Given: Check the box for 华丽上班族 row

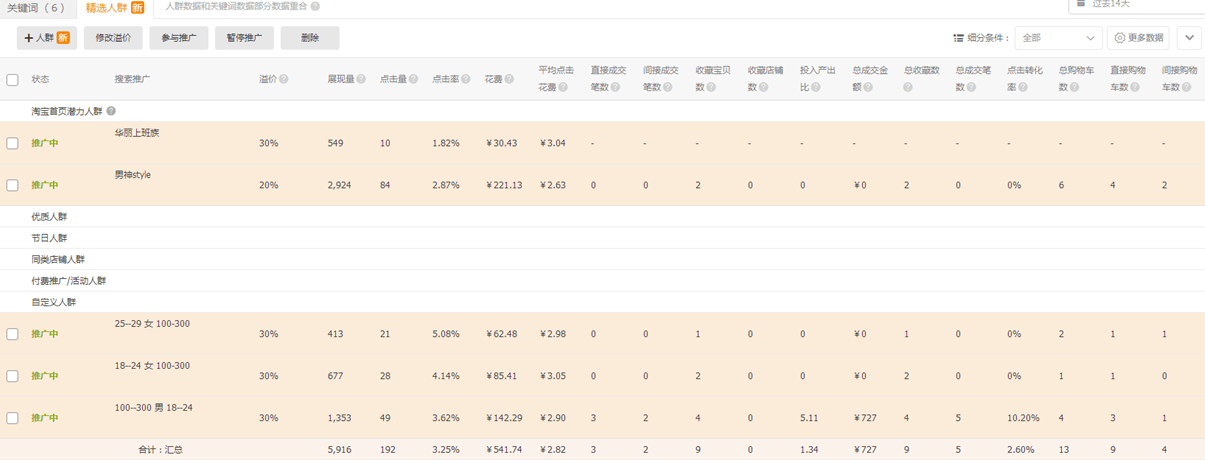Looking at the screenshot, I should click(x=12, y=143).
